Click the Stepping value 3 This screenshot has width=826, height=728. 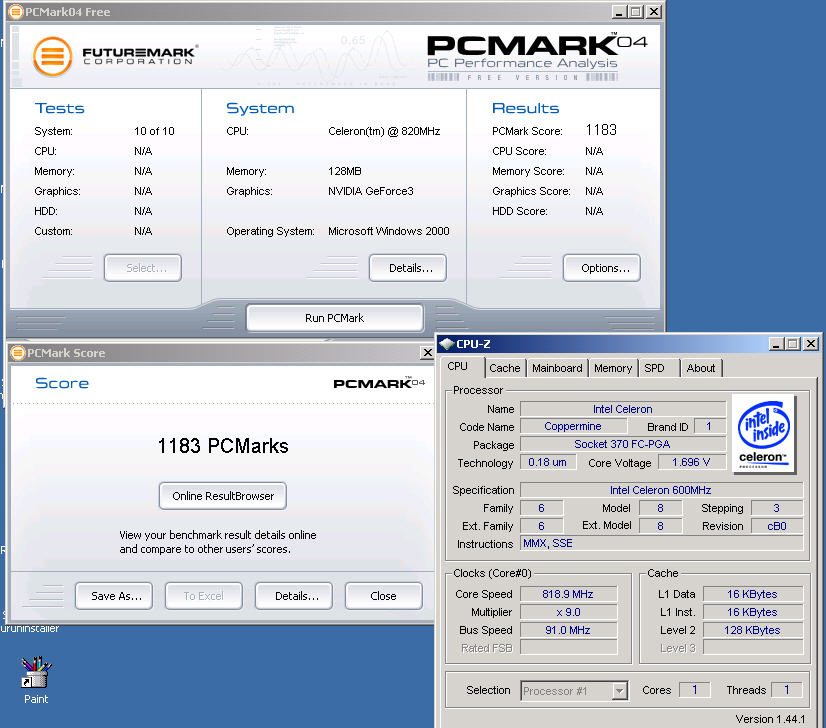[x=776, y=508]
